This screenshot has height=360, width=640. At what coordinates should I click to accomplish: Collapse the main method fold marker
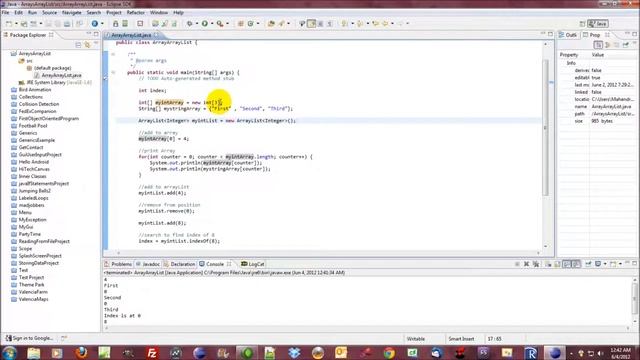coord(113,72)
